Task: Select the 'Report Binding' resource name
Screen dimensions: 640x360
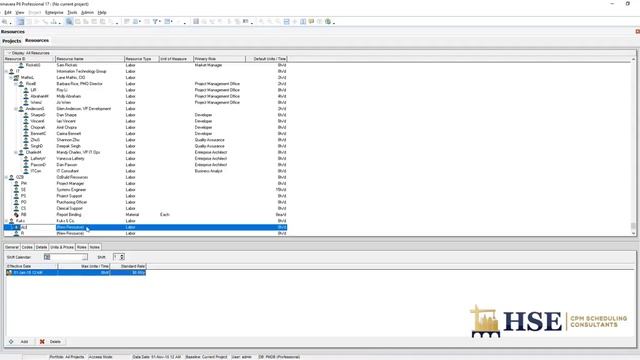Action: [x=69, y=215]
